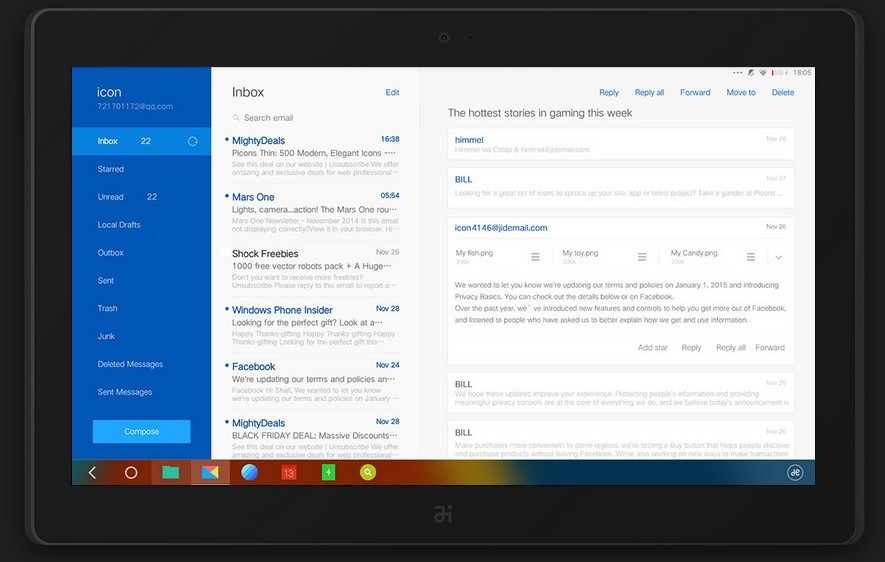Click into the Search email field
885x562 pixels.
coord(316,117)
